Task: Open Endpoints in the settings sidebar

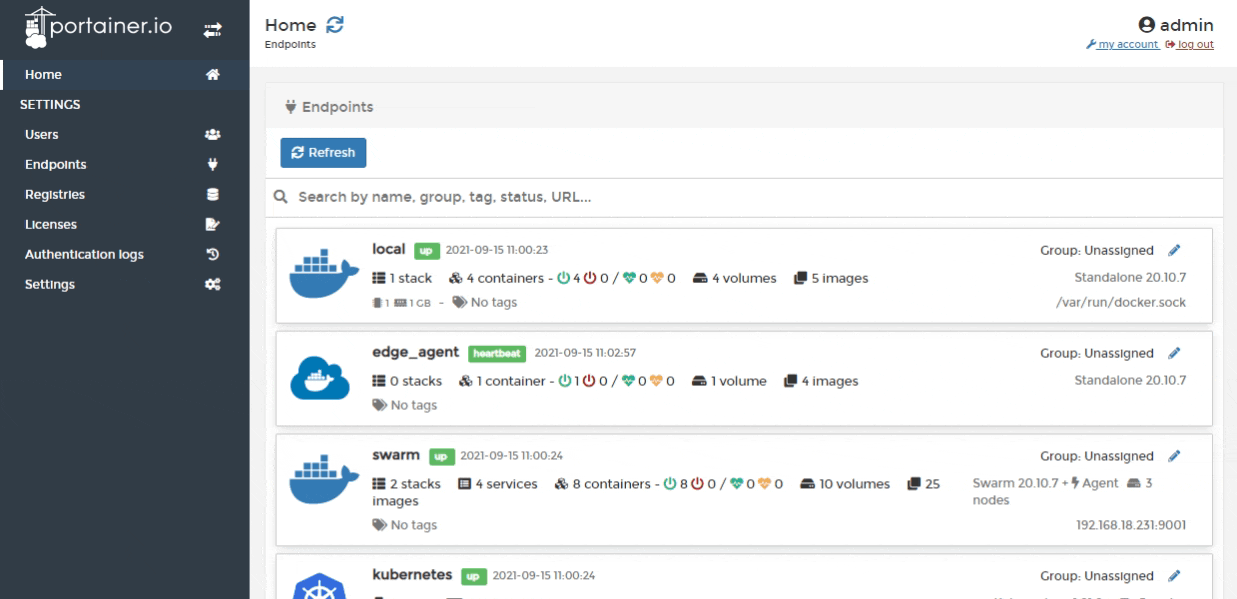Action: tap(55, 164)
